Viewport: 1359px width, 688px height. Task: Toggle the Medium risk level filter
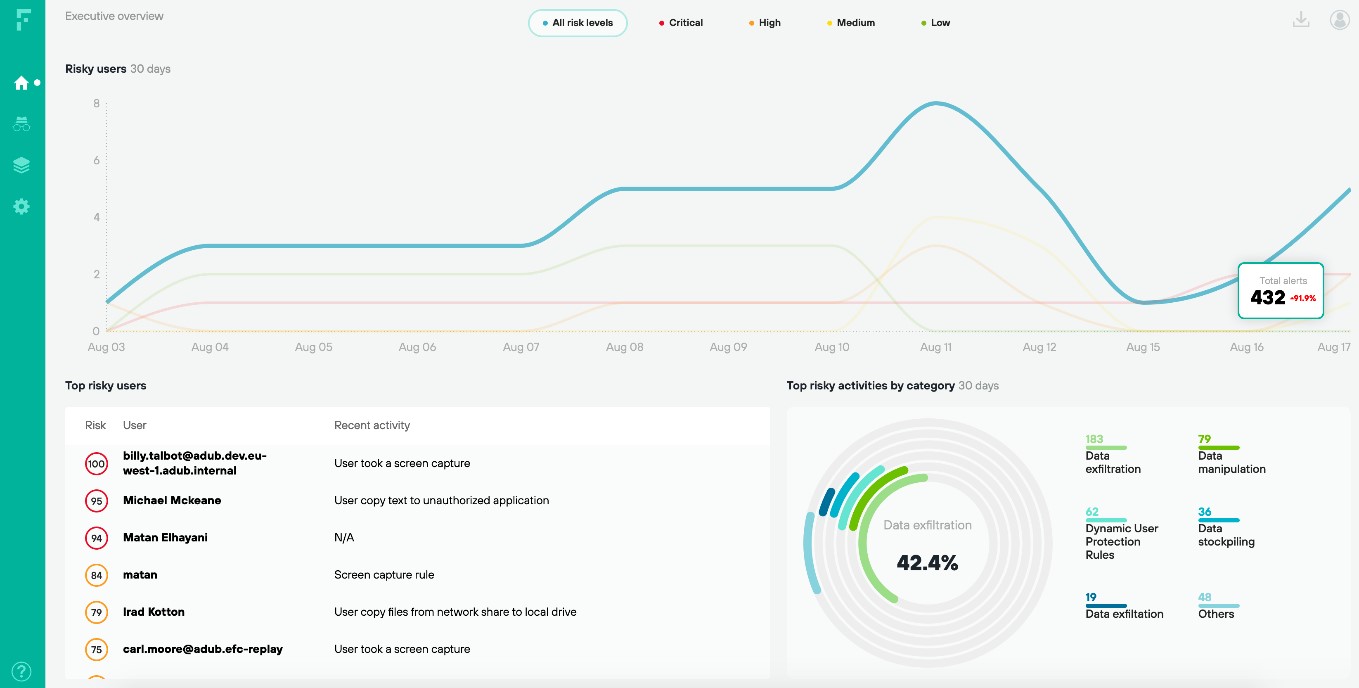(x=851, y=22)
